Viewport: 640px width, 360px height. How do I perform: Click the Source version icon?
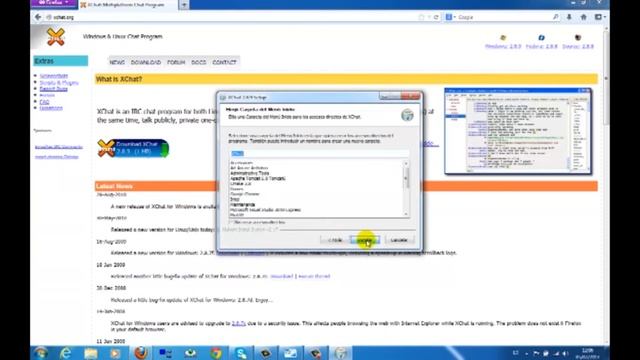[578, 38]
